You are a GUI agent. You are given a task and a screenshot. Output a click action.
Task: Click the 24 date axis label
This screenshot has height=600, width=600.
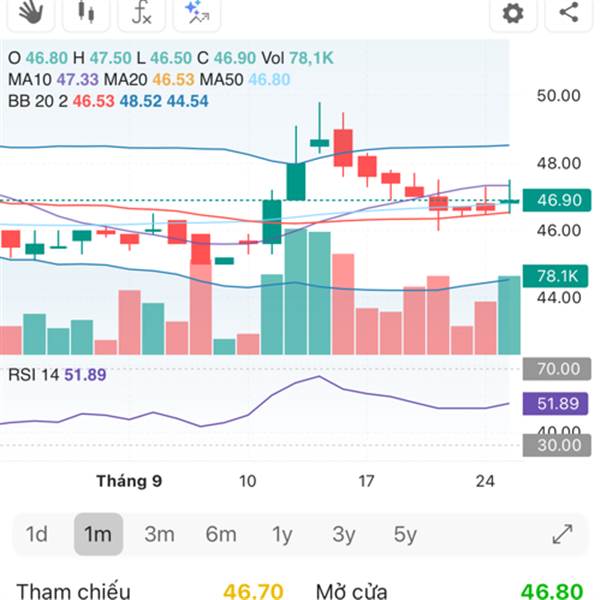485,481
